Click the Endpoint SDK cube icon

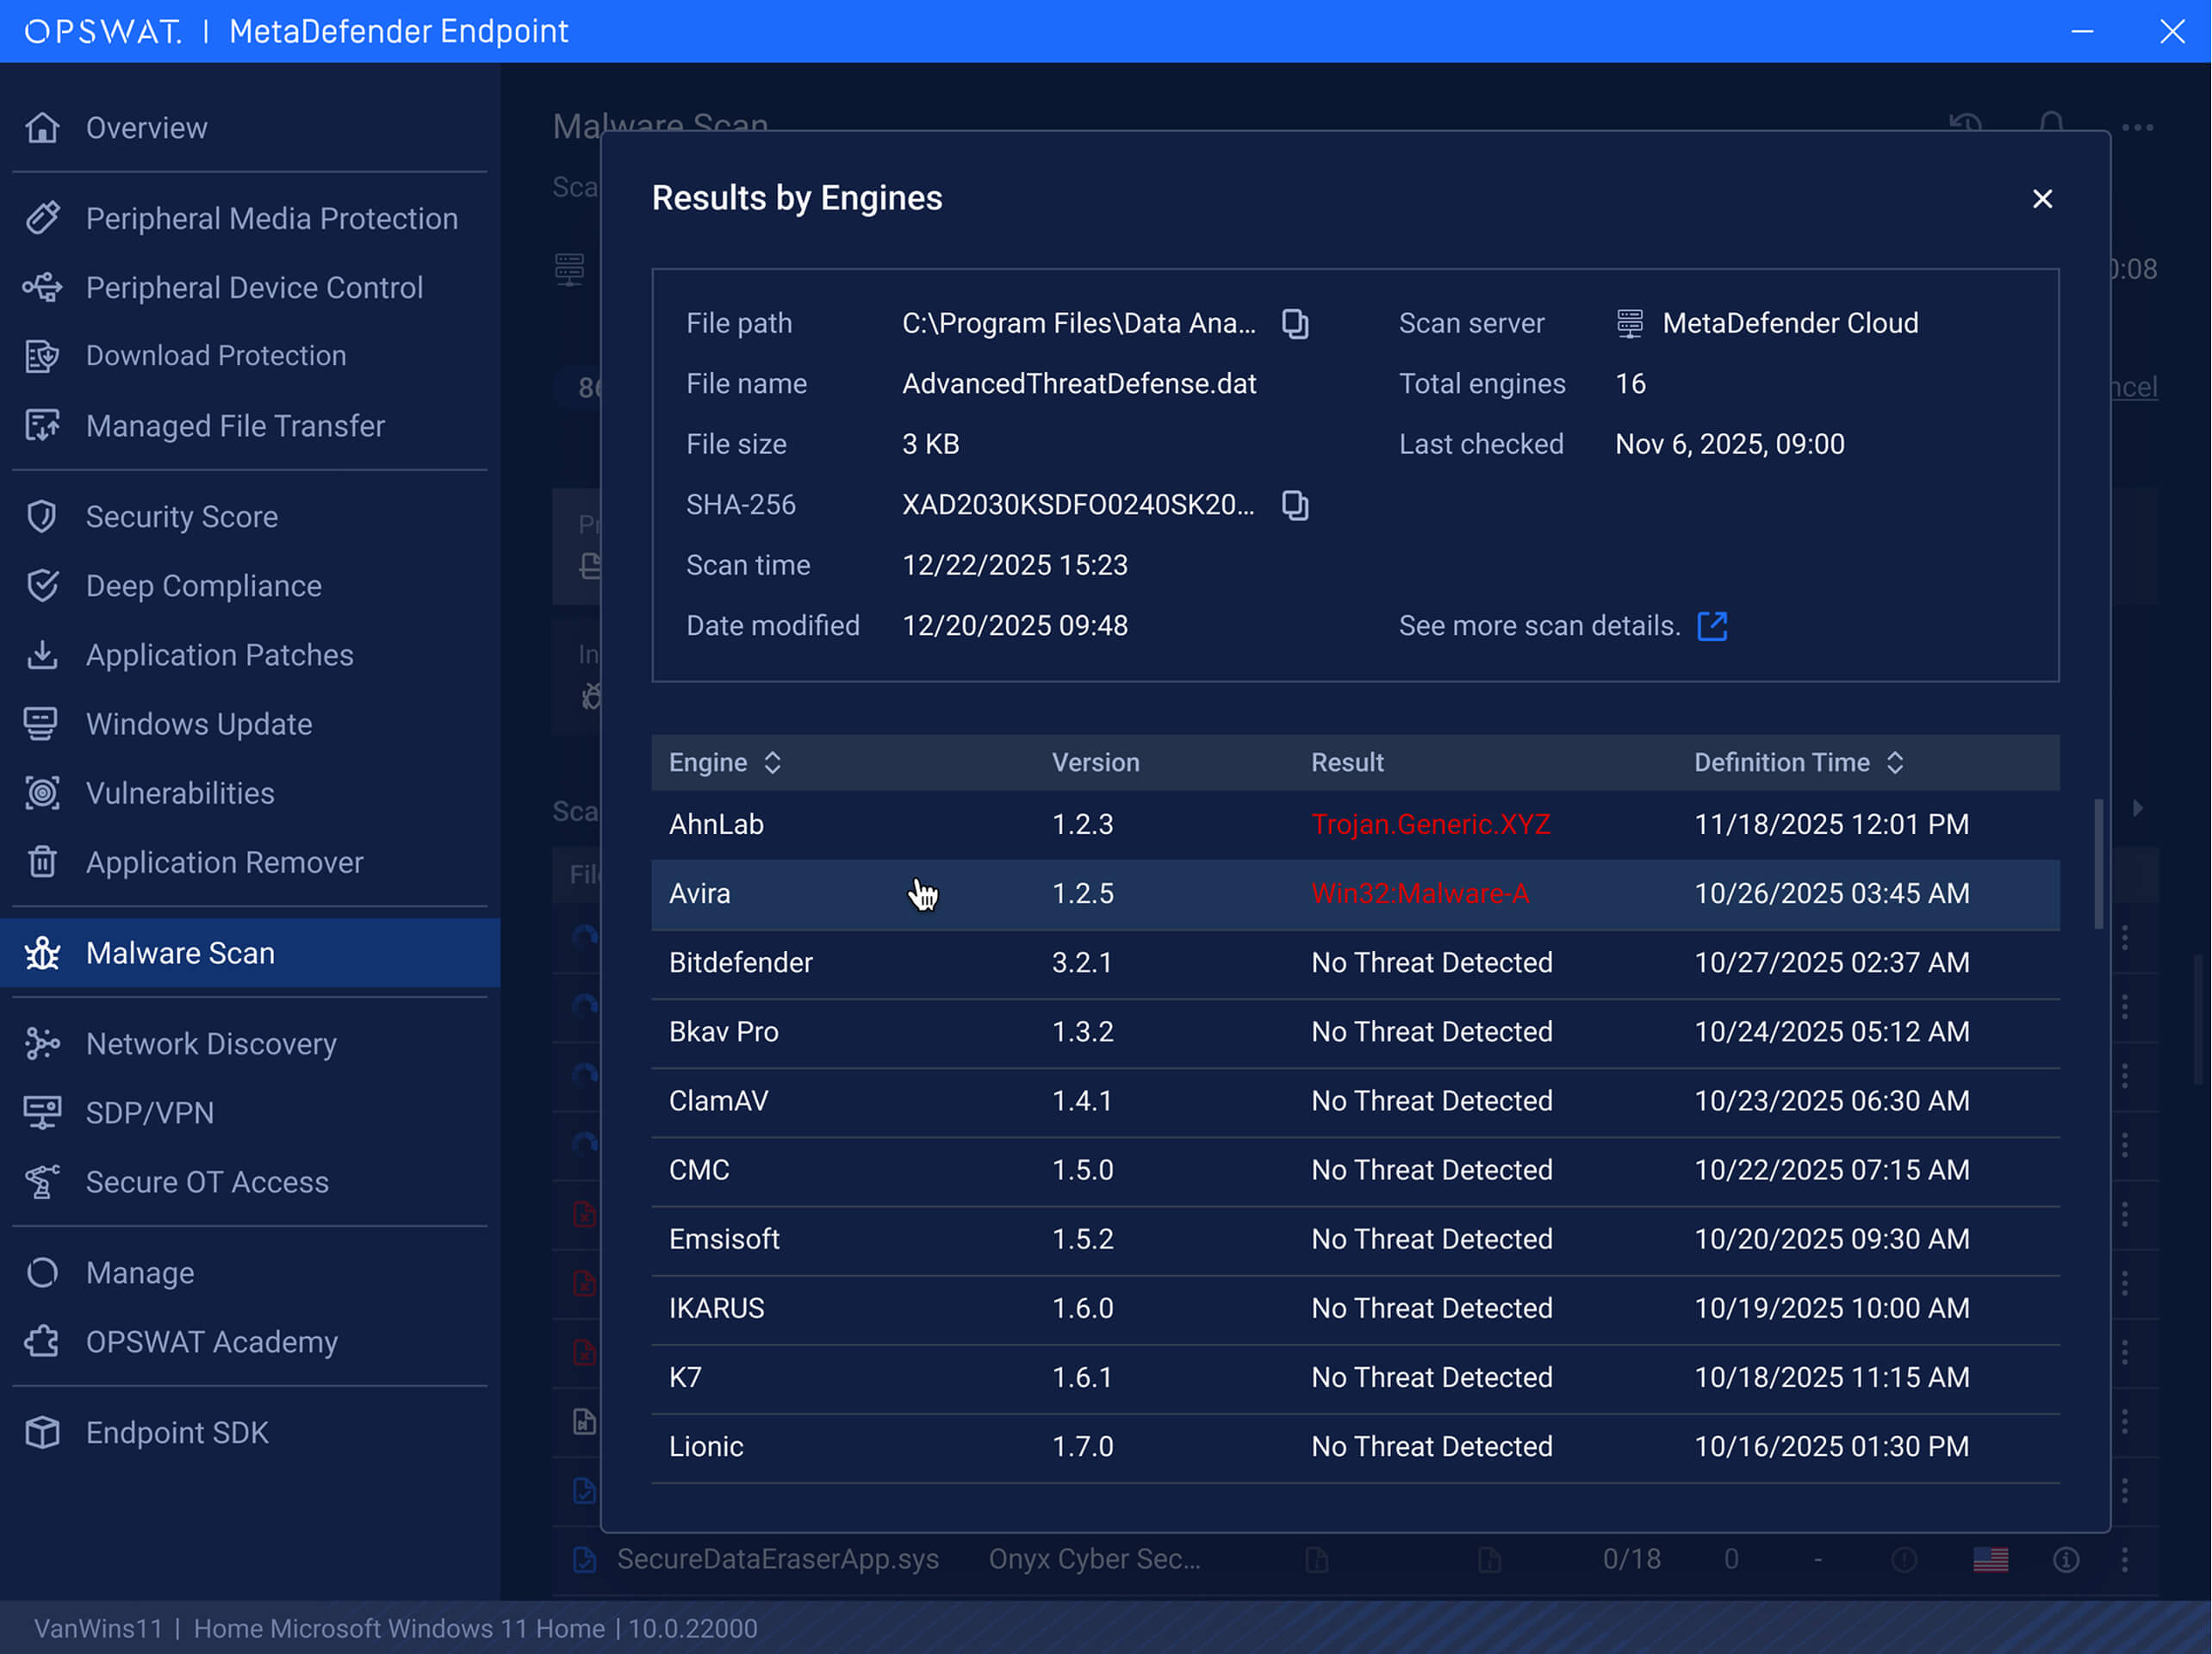click(42, 1433)
